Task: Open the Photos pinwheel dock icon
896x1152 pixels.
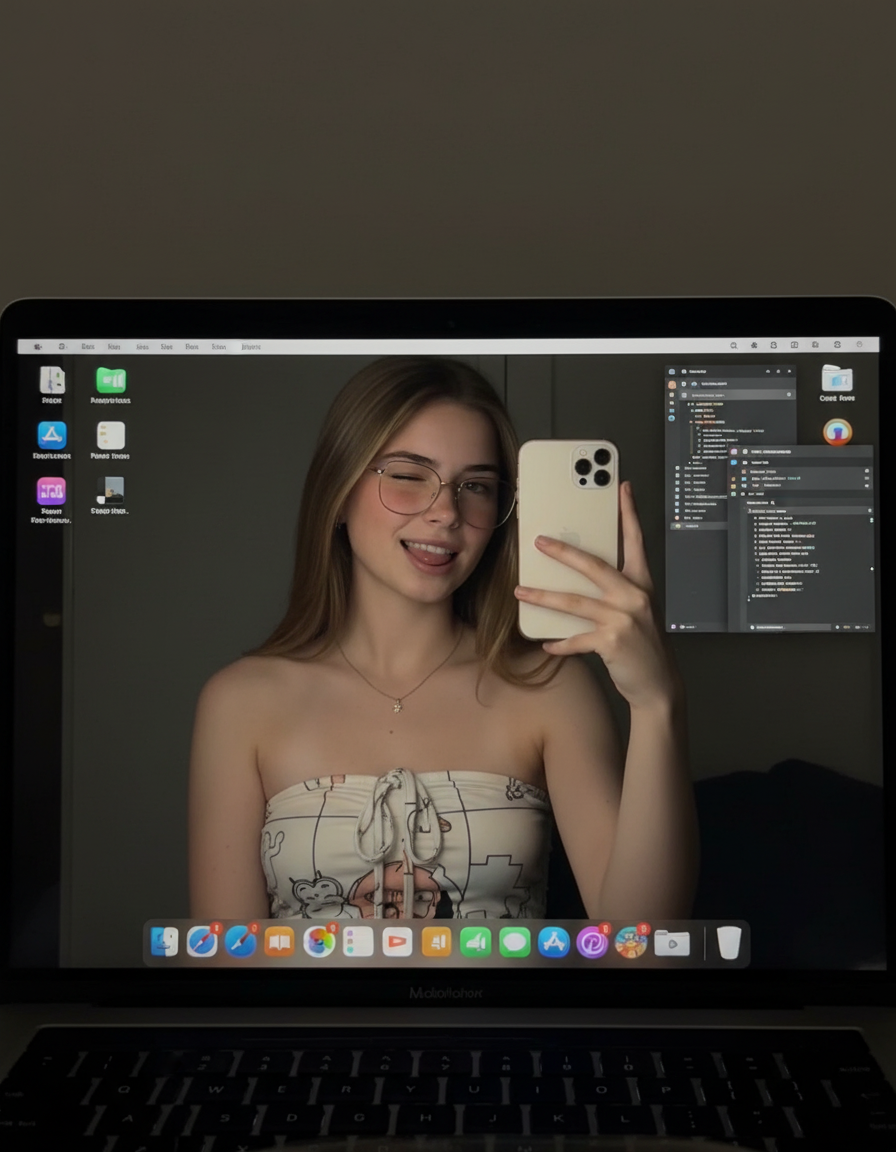Action: pyautogui.click(x=319, y=942)
